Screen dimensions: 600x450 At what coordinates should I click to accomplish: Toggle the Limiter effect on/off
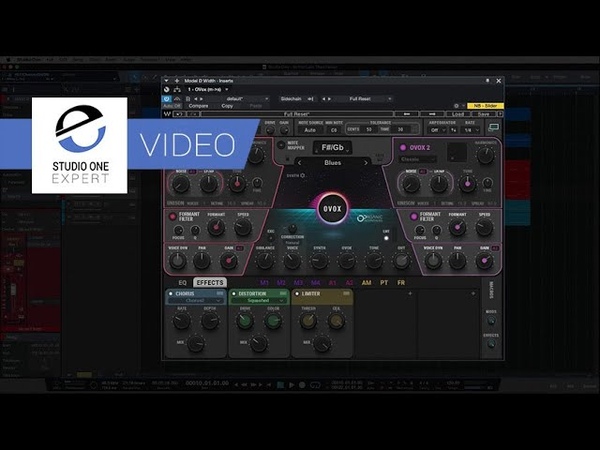pos(297,293)
